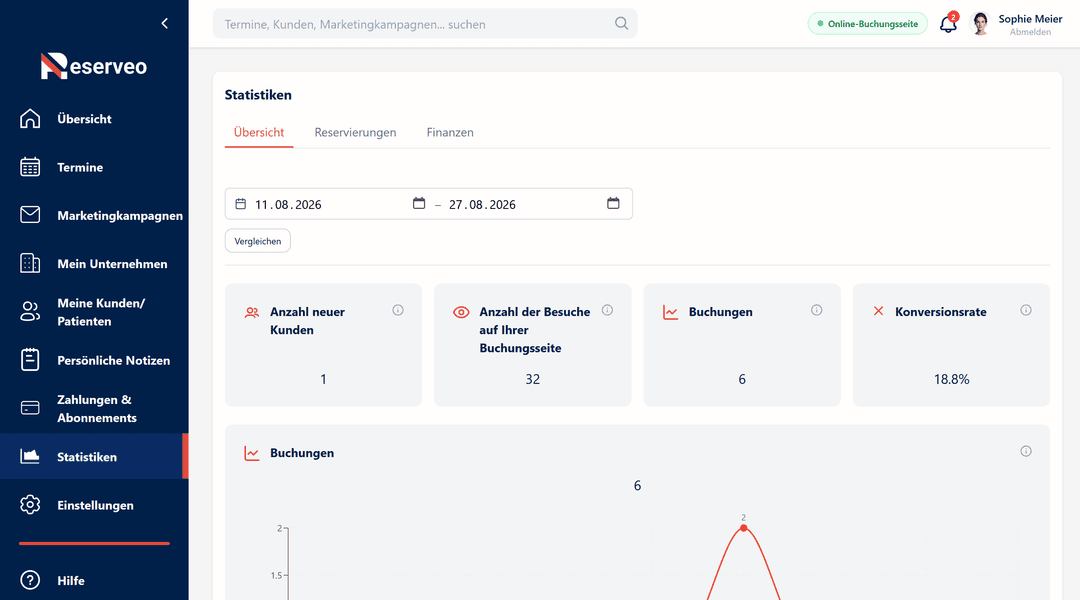Viewport: 1080px width, 600px height.
Task: Click the Vergleichen button
Action: pyautogui.click(x=258, y=241)
